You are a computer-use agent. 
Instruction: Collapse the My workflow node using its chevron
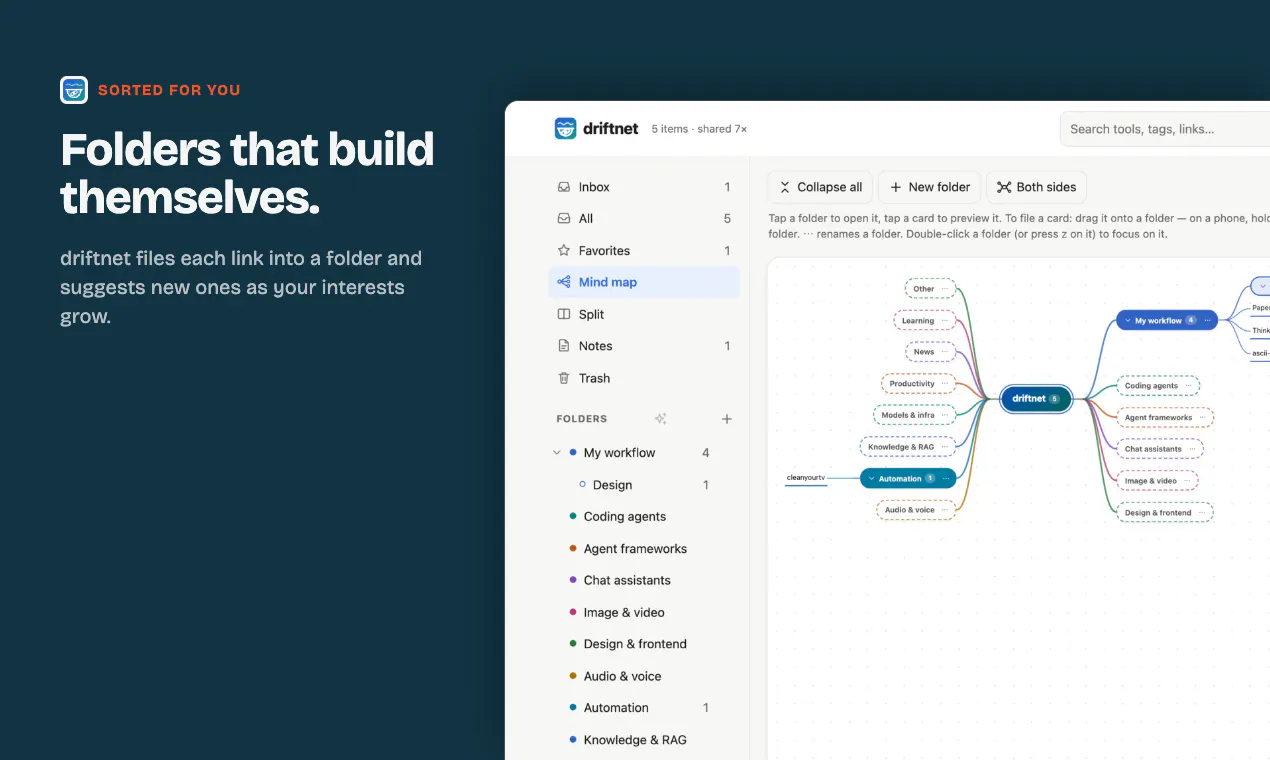click(1127, 321)
